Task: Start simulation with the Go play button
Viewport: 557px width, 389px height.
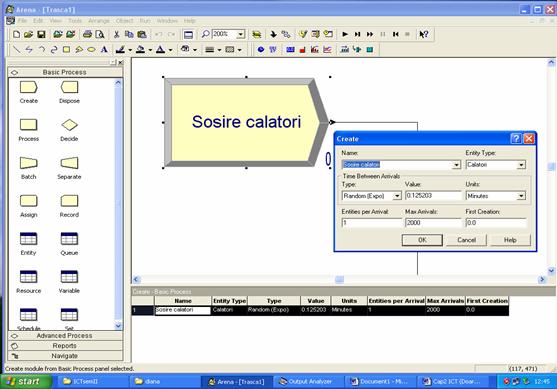Action: click(x=345, y=34)
